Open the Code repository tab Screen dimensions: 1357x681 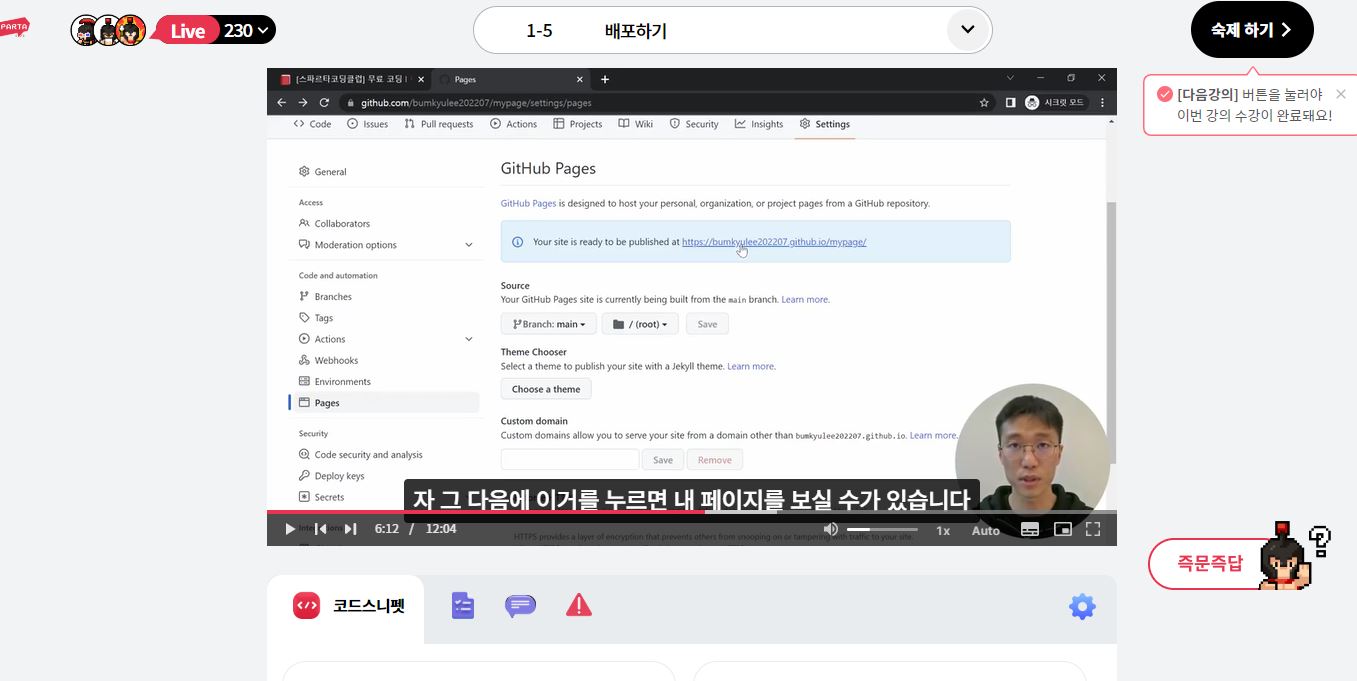312,124
